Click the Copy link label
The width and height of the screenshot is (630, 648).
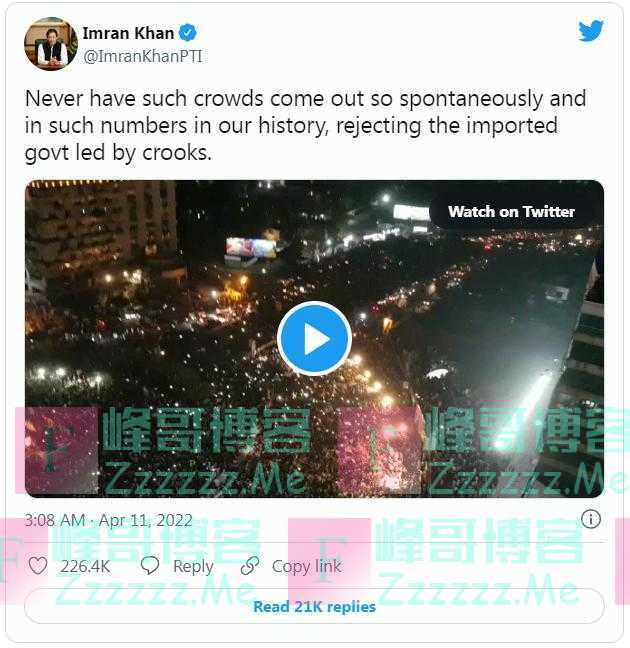point(307,566)
